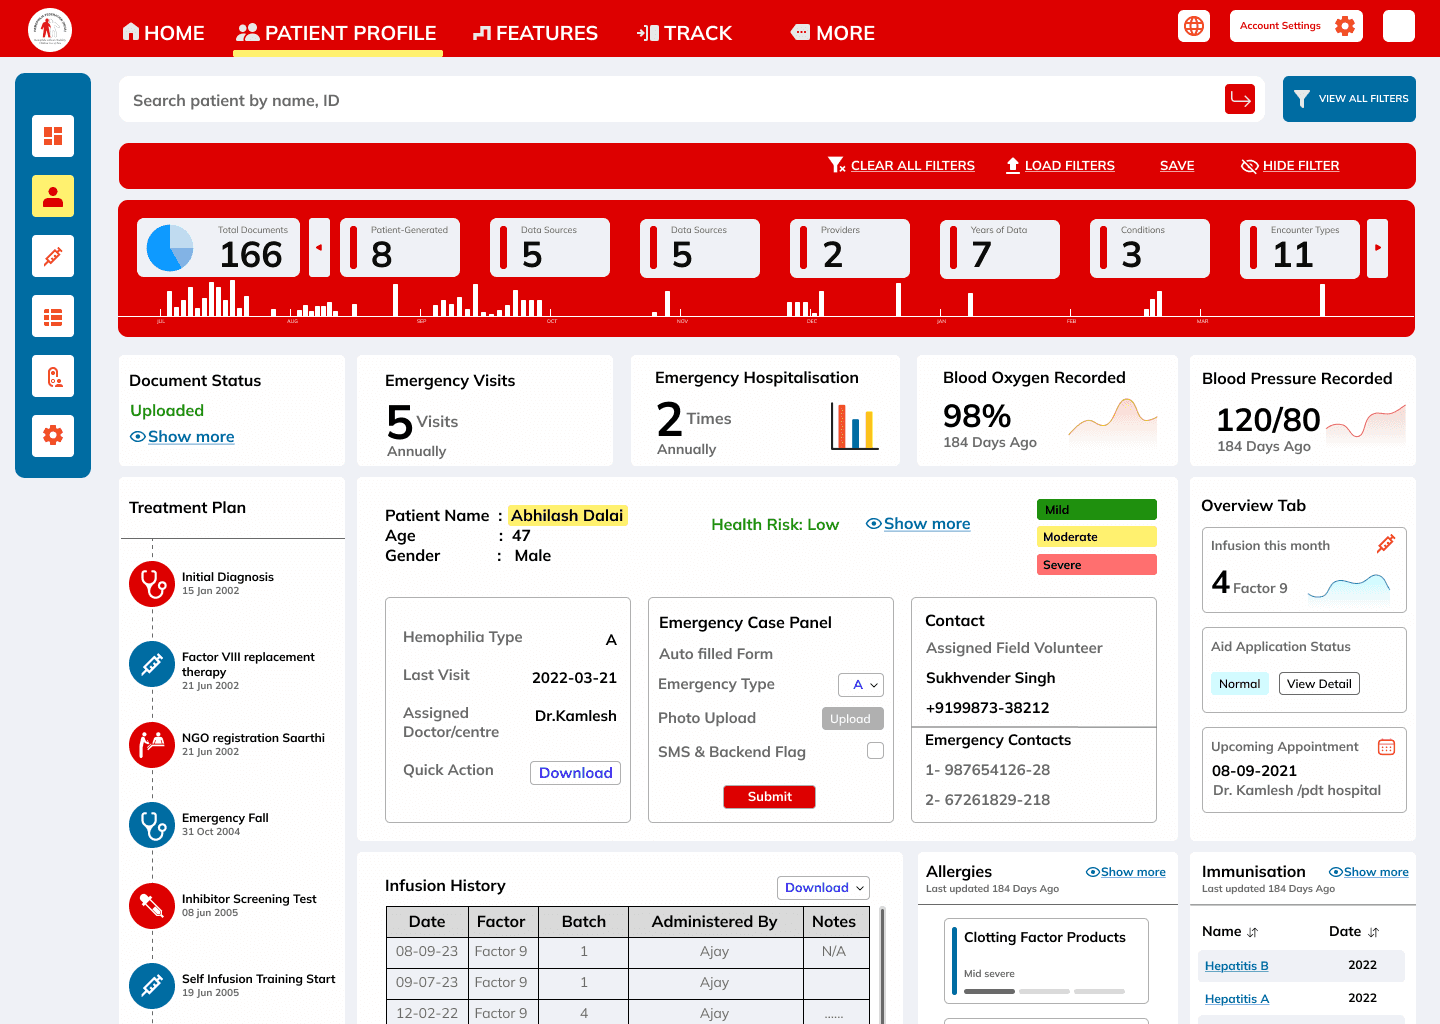The height and width of the screenshot is (1024, 1440).
Task: Expand the Emergency Type dropdown
Action: (x=861, y=685)
